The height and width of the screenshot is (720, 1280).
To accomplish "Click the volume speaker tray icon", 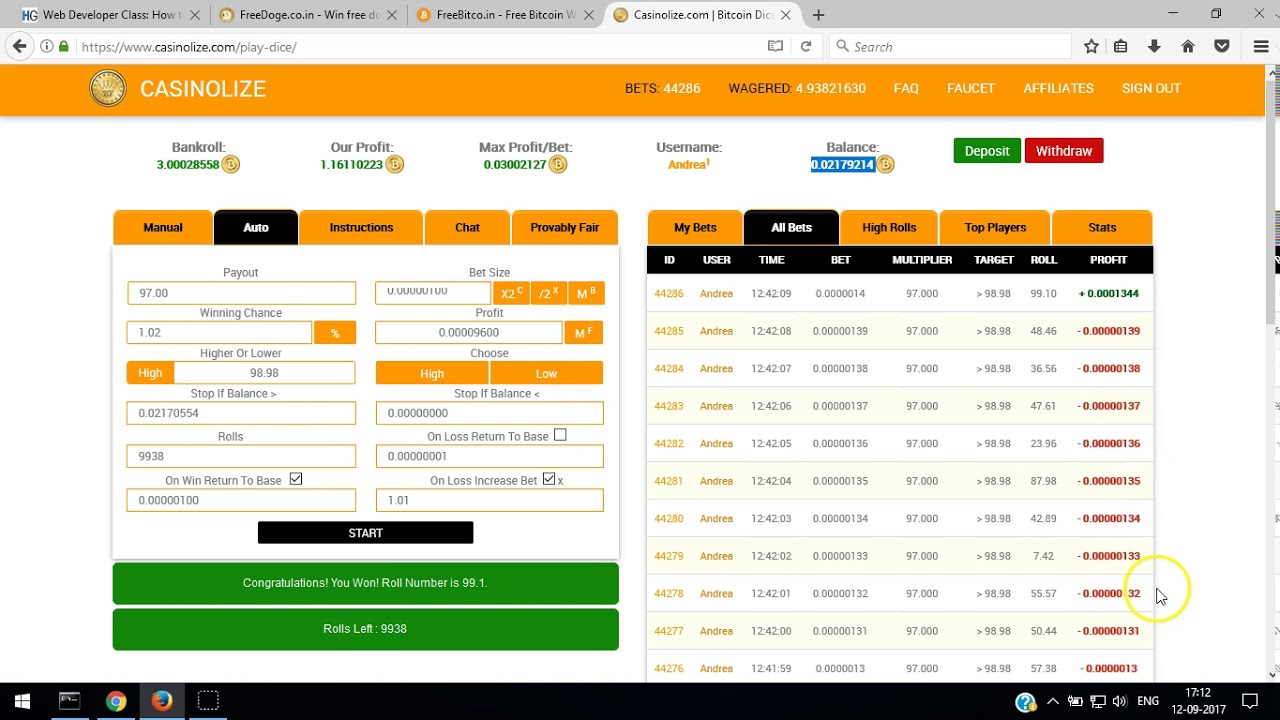I will [1120, 701].
